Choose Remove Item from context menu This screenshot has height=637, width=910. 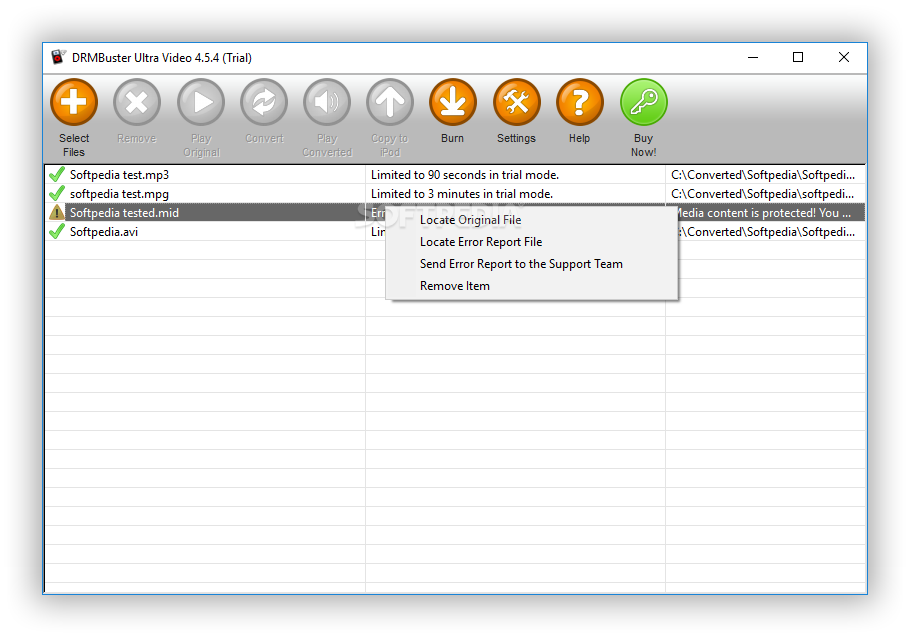[x=455, y=286]
